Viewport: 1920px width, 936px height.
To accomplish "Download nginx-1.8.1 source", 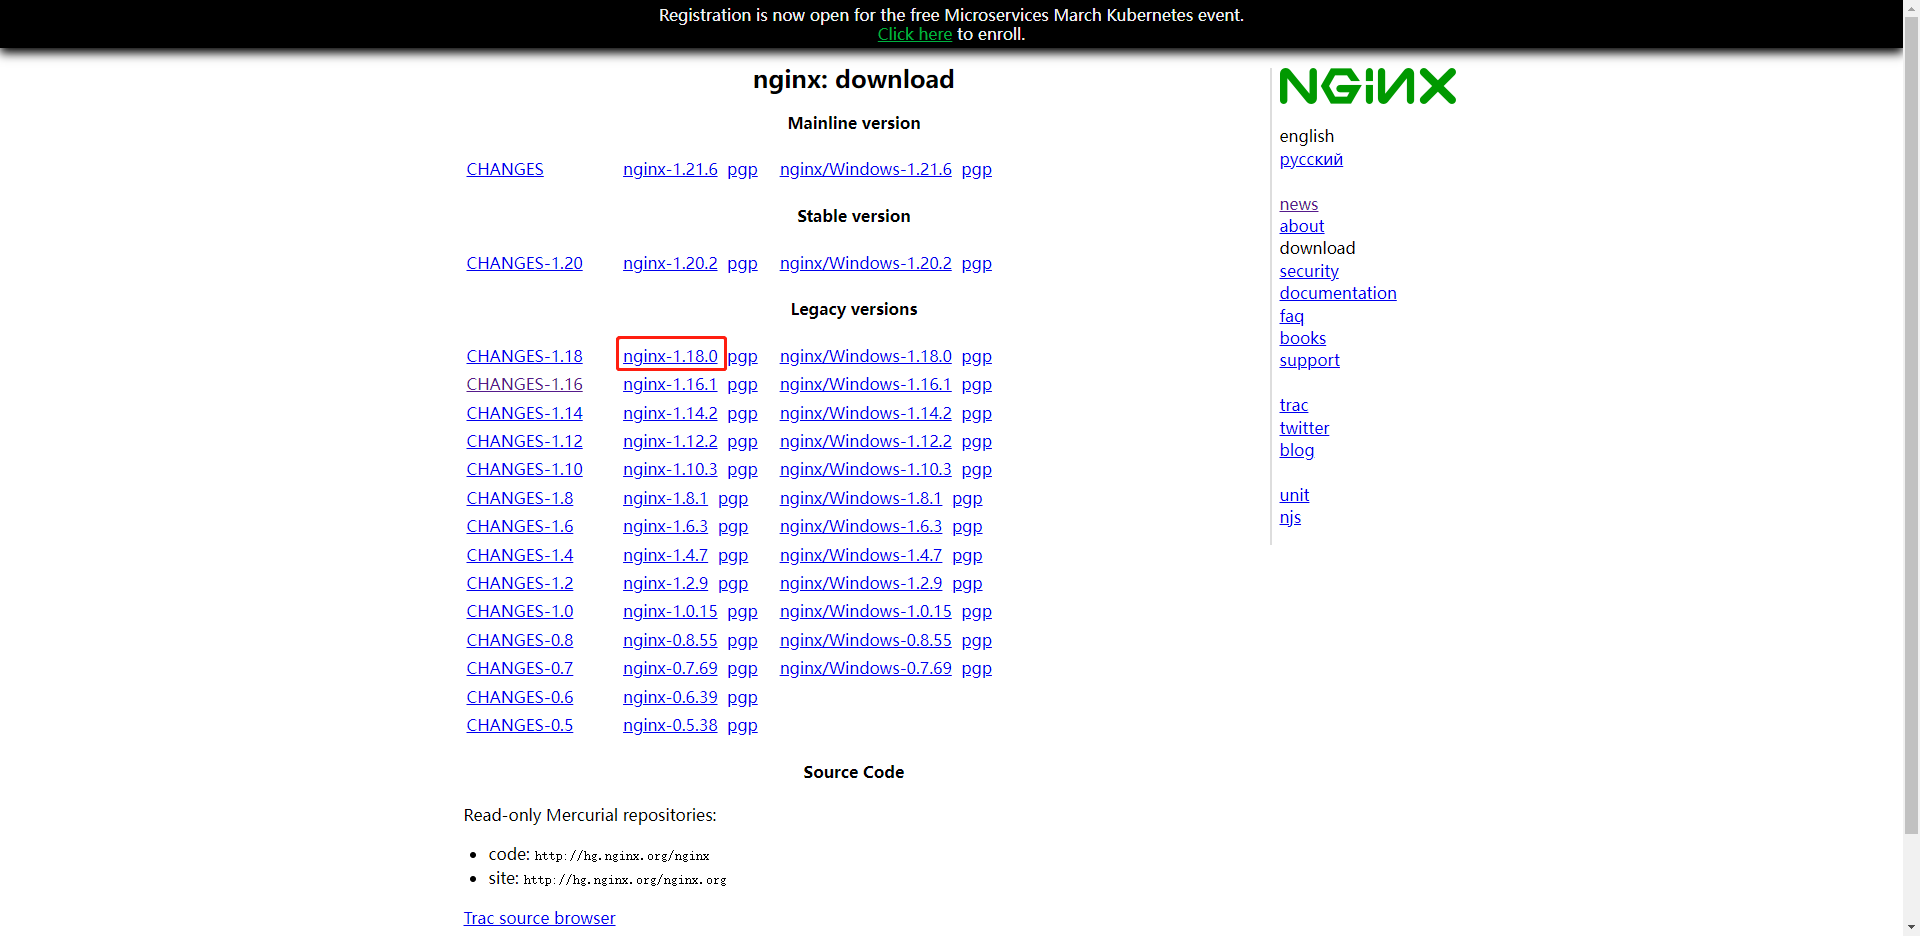I will [665, 498].
